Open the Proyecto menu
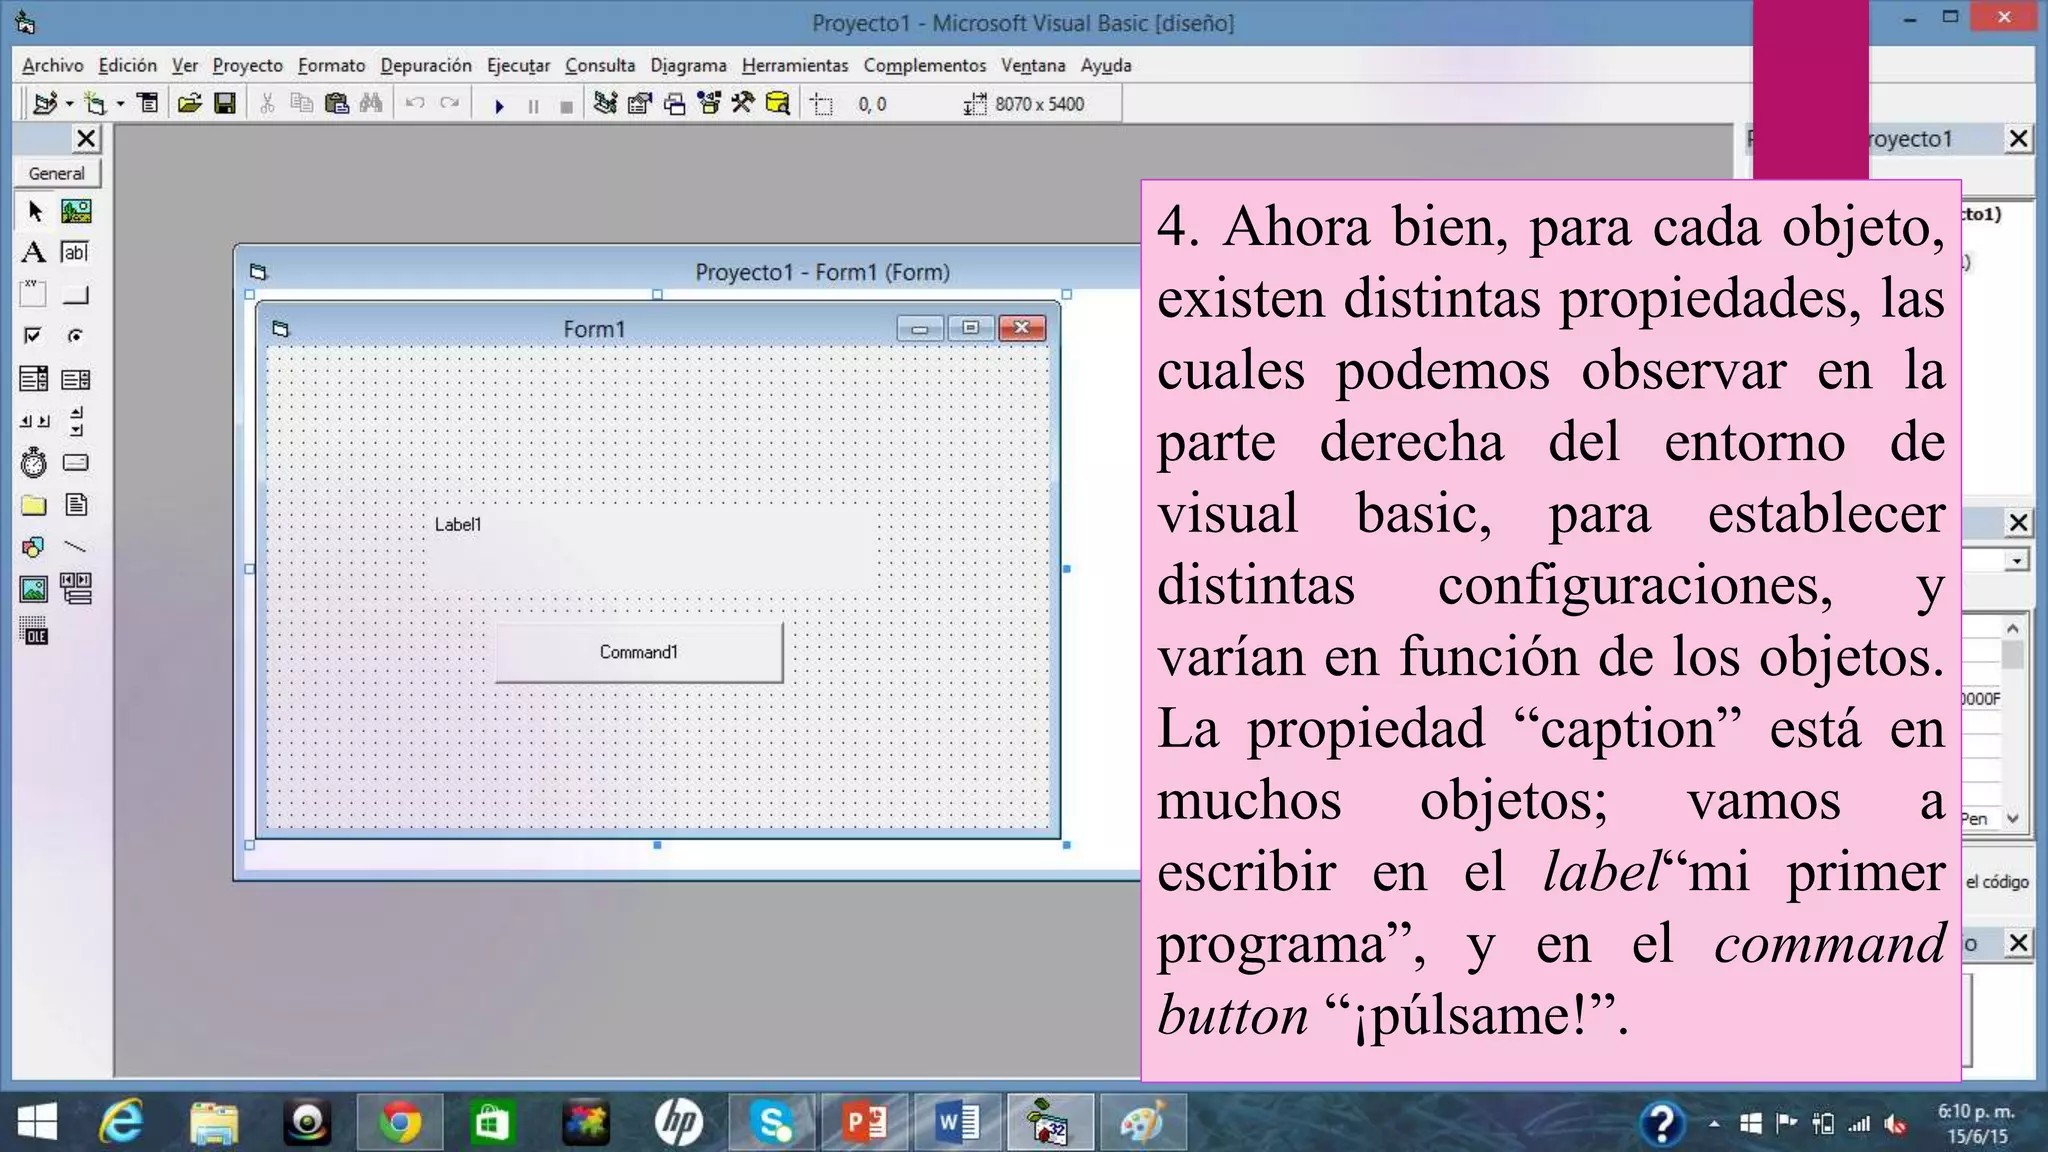Screen dimensions: 2048x1152 coord(248,65)
